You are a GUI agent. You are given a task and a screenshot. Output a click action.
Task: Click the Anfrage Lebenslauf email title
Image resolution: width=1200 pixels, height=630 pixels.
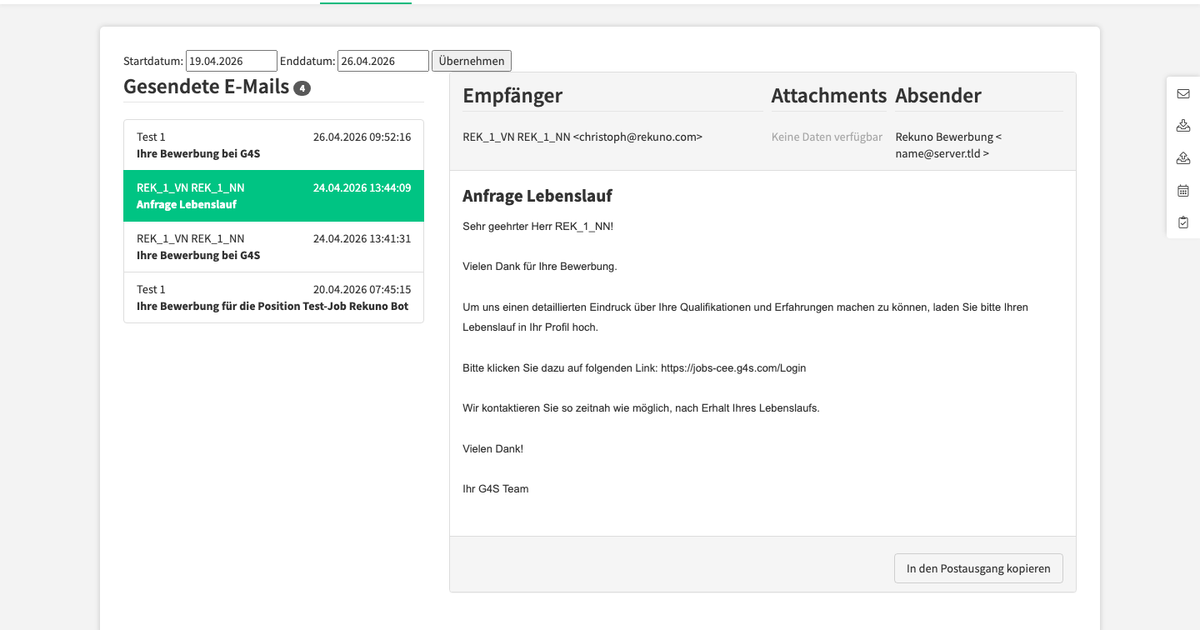(x=537, y=196)
